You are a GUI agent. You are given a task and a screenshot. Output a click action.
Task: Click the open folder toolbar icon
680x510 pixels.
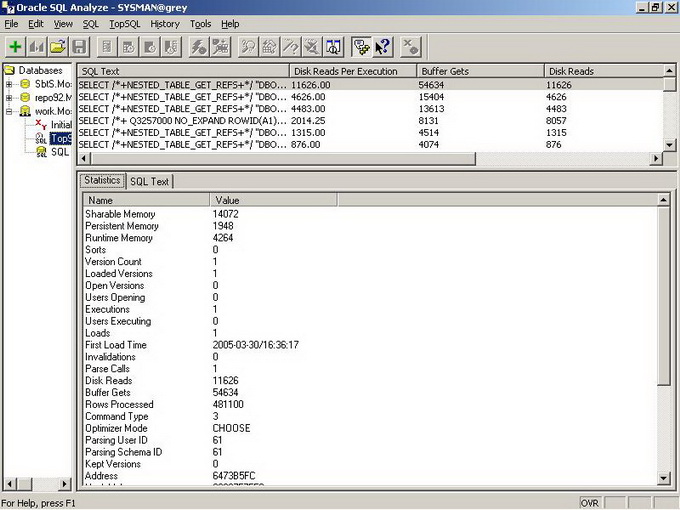58,47
